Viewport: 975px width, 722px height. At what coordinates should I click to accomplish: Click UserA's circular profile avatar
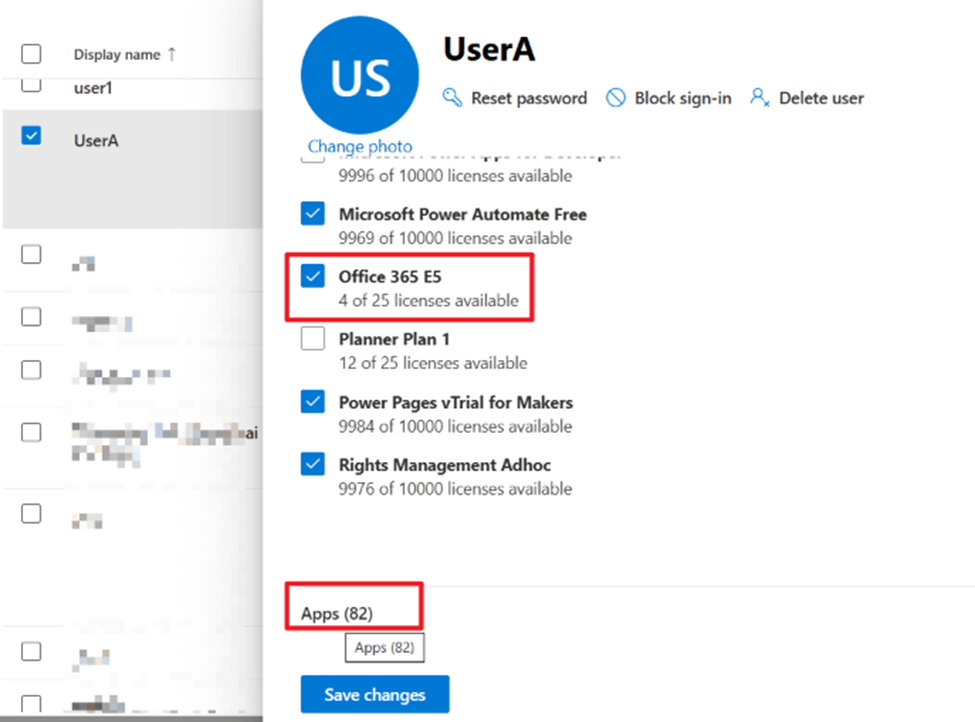click(x=359, y=75)
